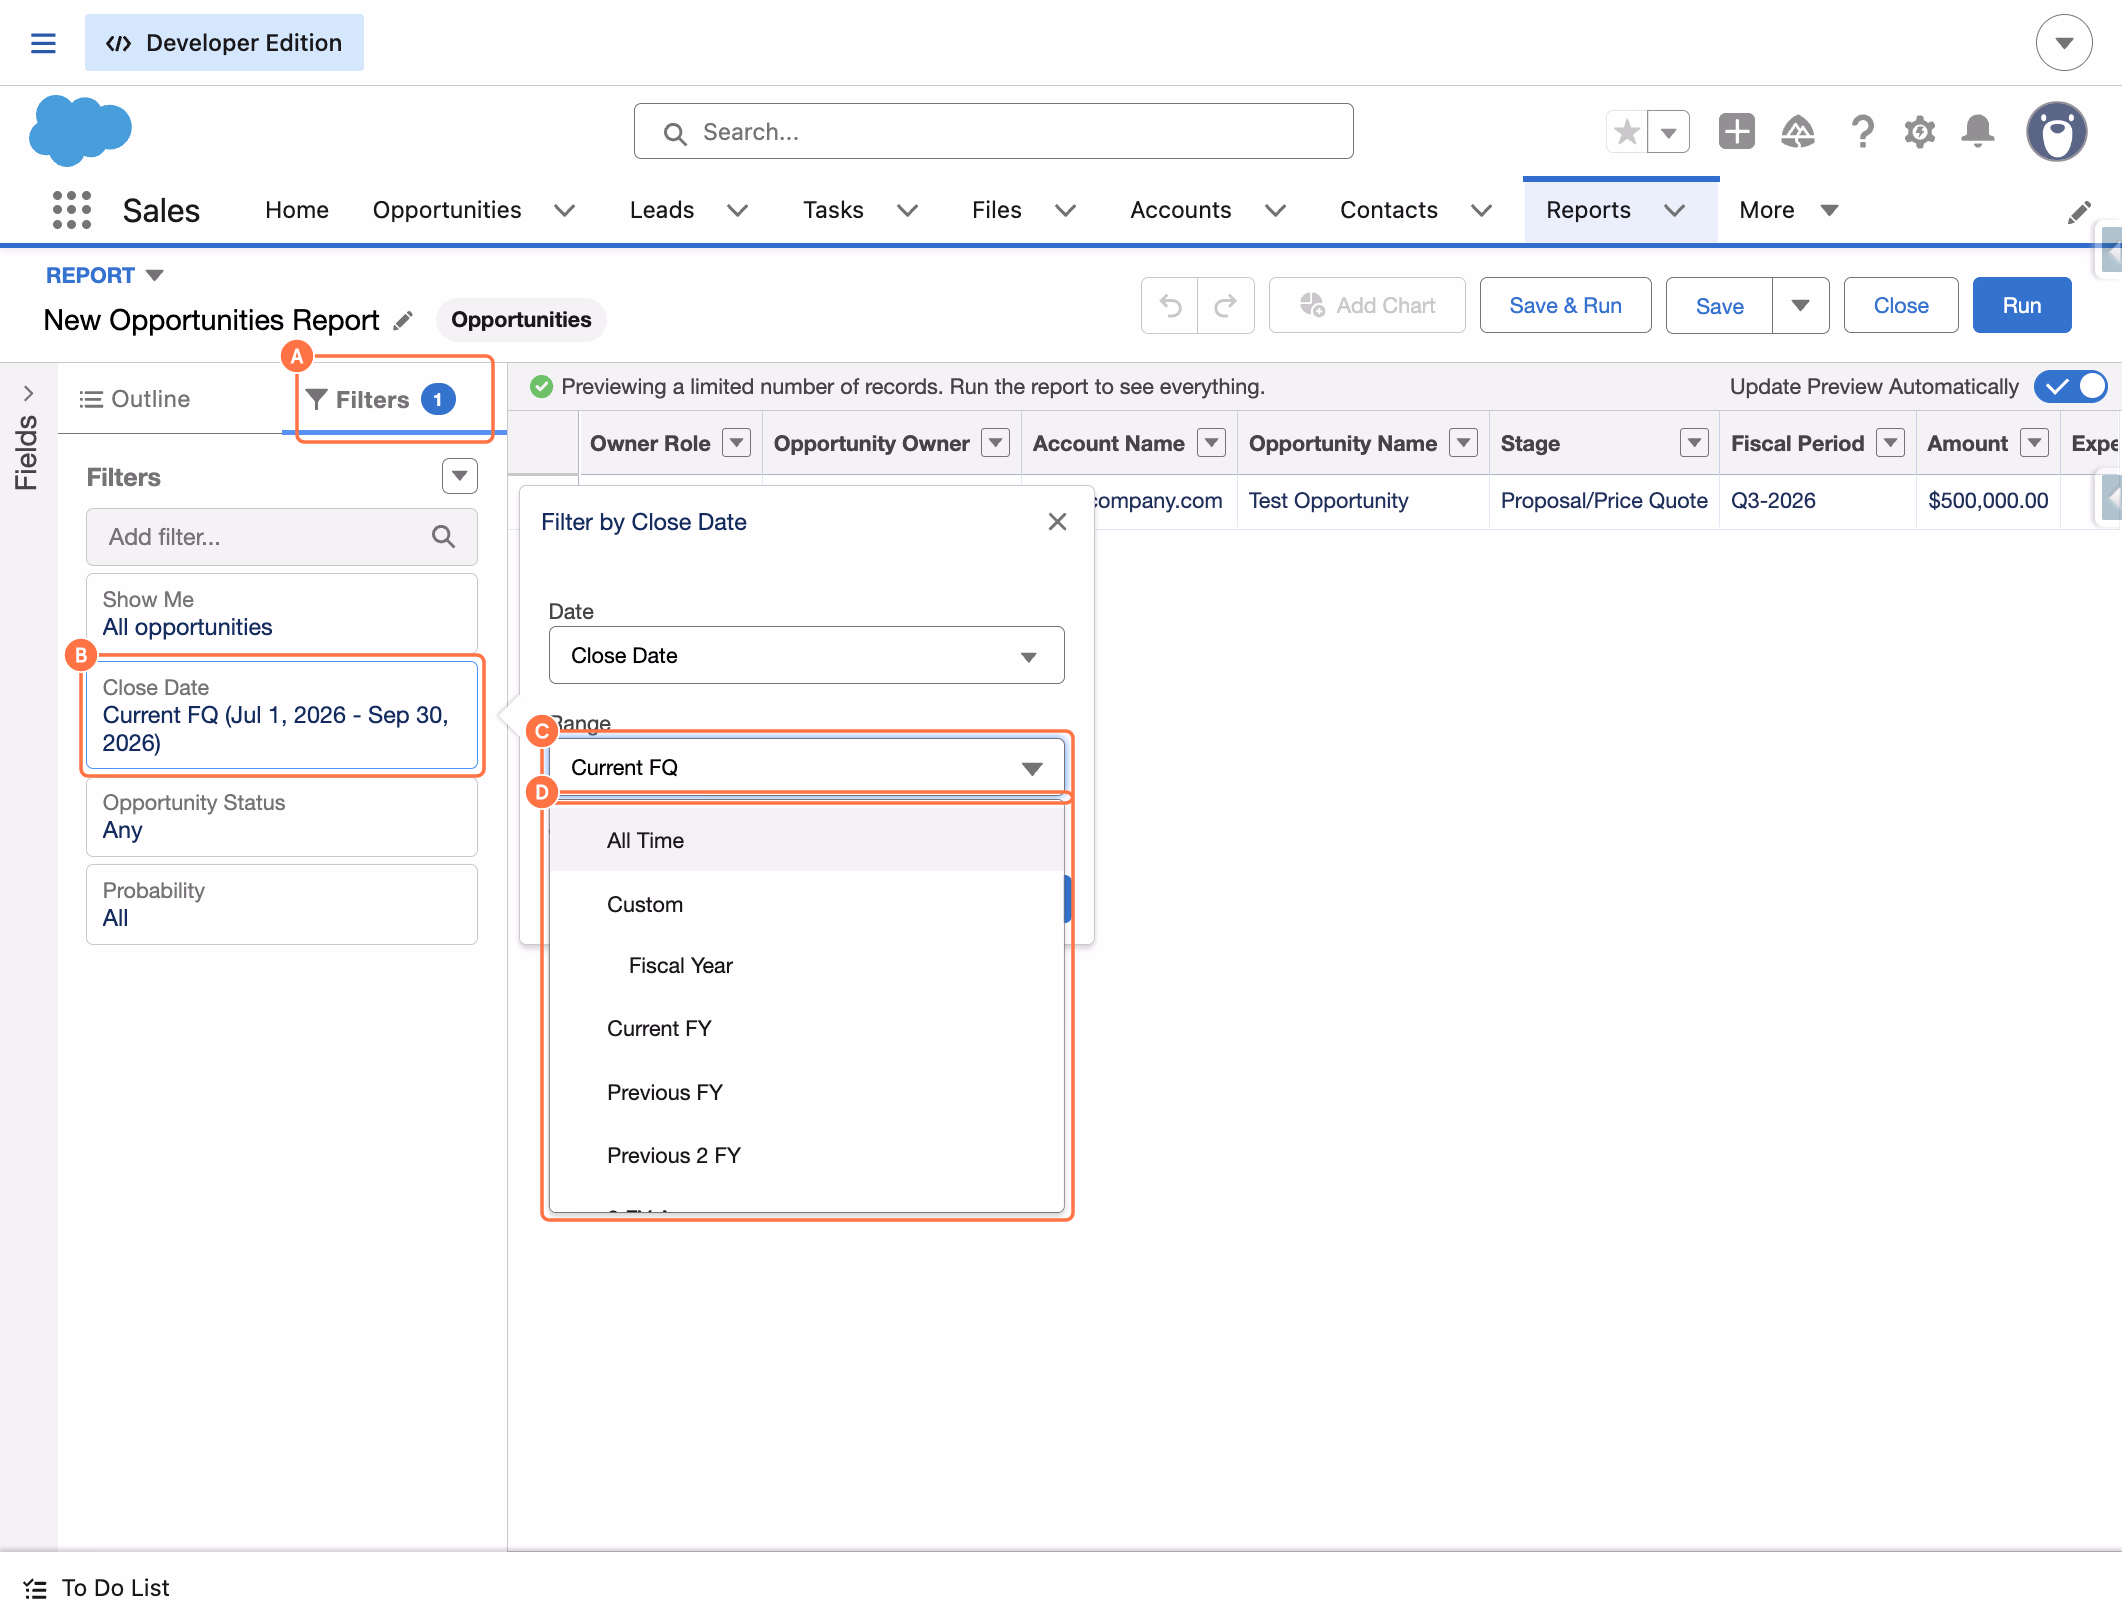Image resolution: width=2122 pixels, height=1624 pixels.
Task: Open Opportunity Name column menu arrow
Action: tap(1464, 442)
